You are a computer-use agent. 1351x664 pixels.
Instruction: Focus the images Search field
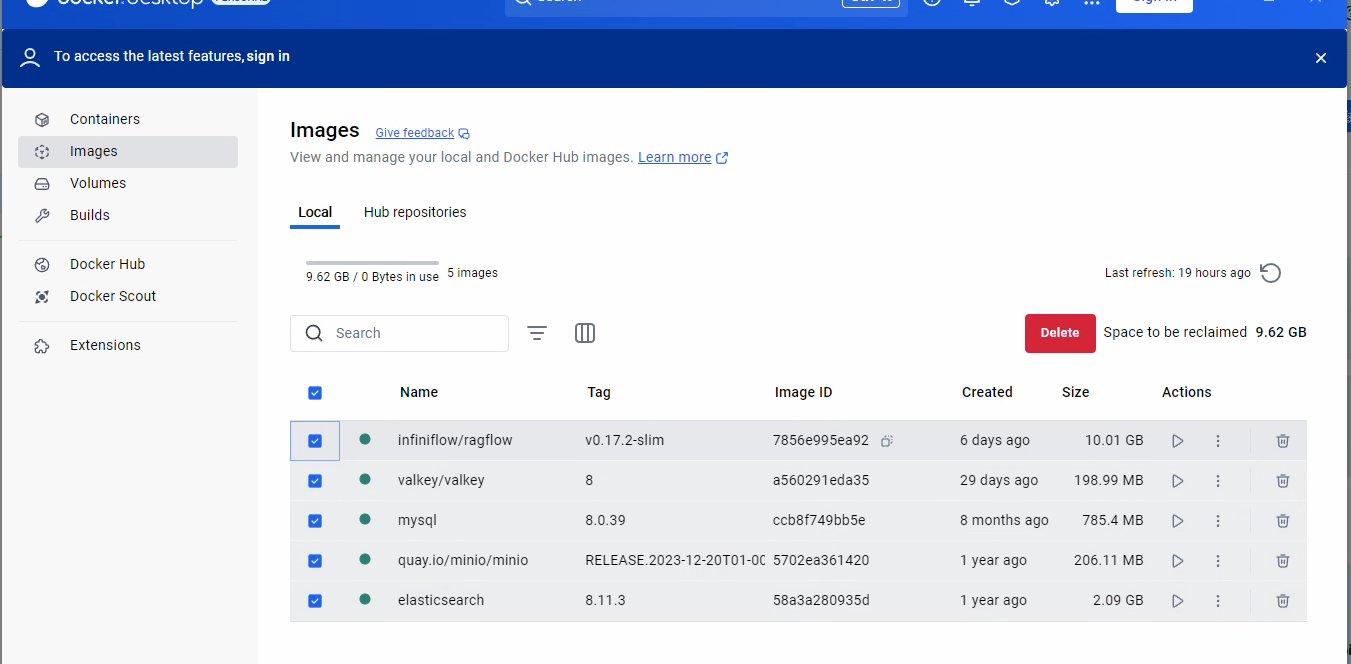[399, 333]
